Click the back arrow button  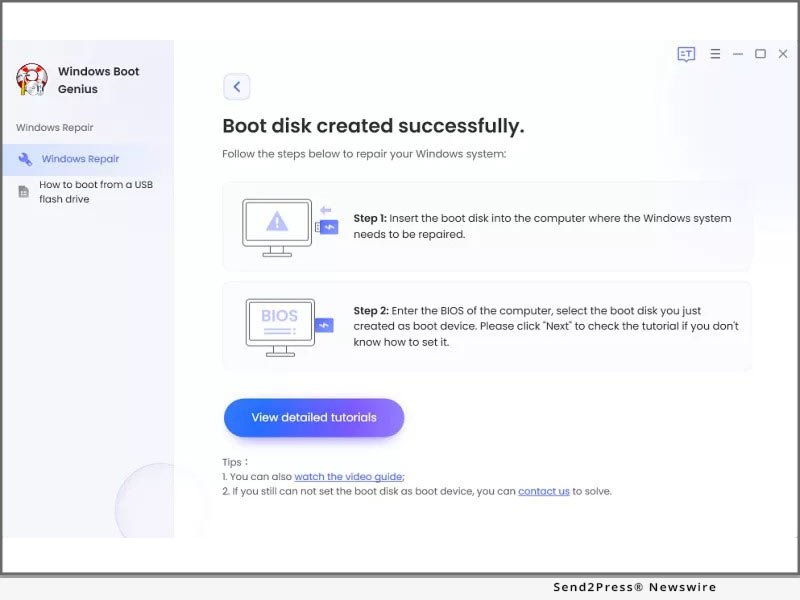click(x=237, y=87)
